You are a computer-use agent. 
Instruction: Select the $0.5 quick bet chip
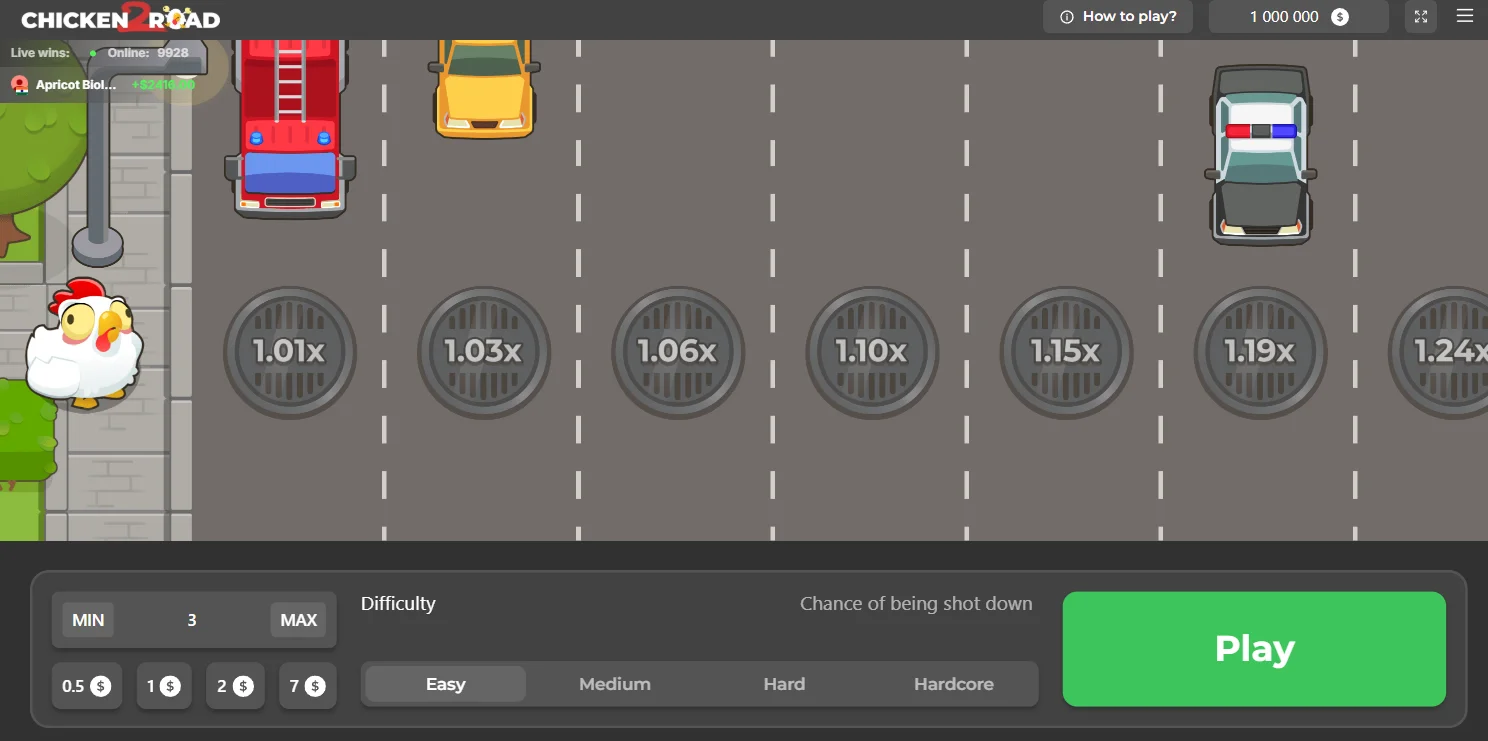(x=87, y=686)
